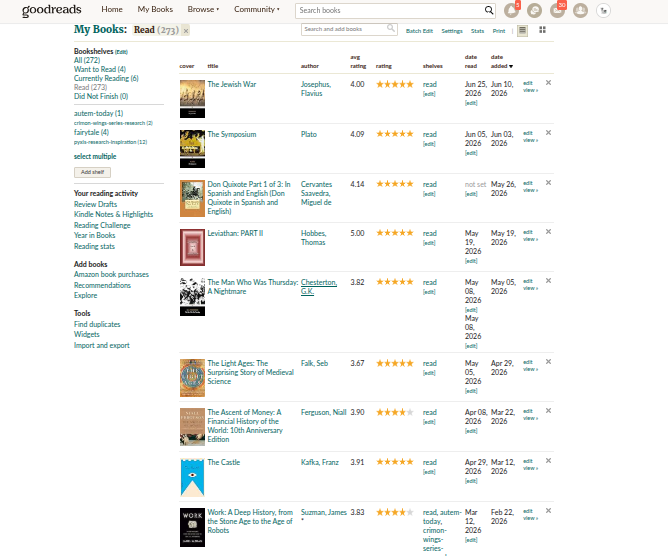Sort by date added column header

coord(501,61)
